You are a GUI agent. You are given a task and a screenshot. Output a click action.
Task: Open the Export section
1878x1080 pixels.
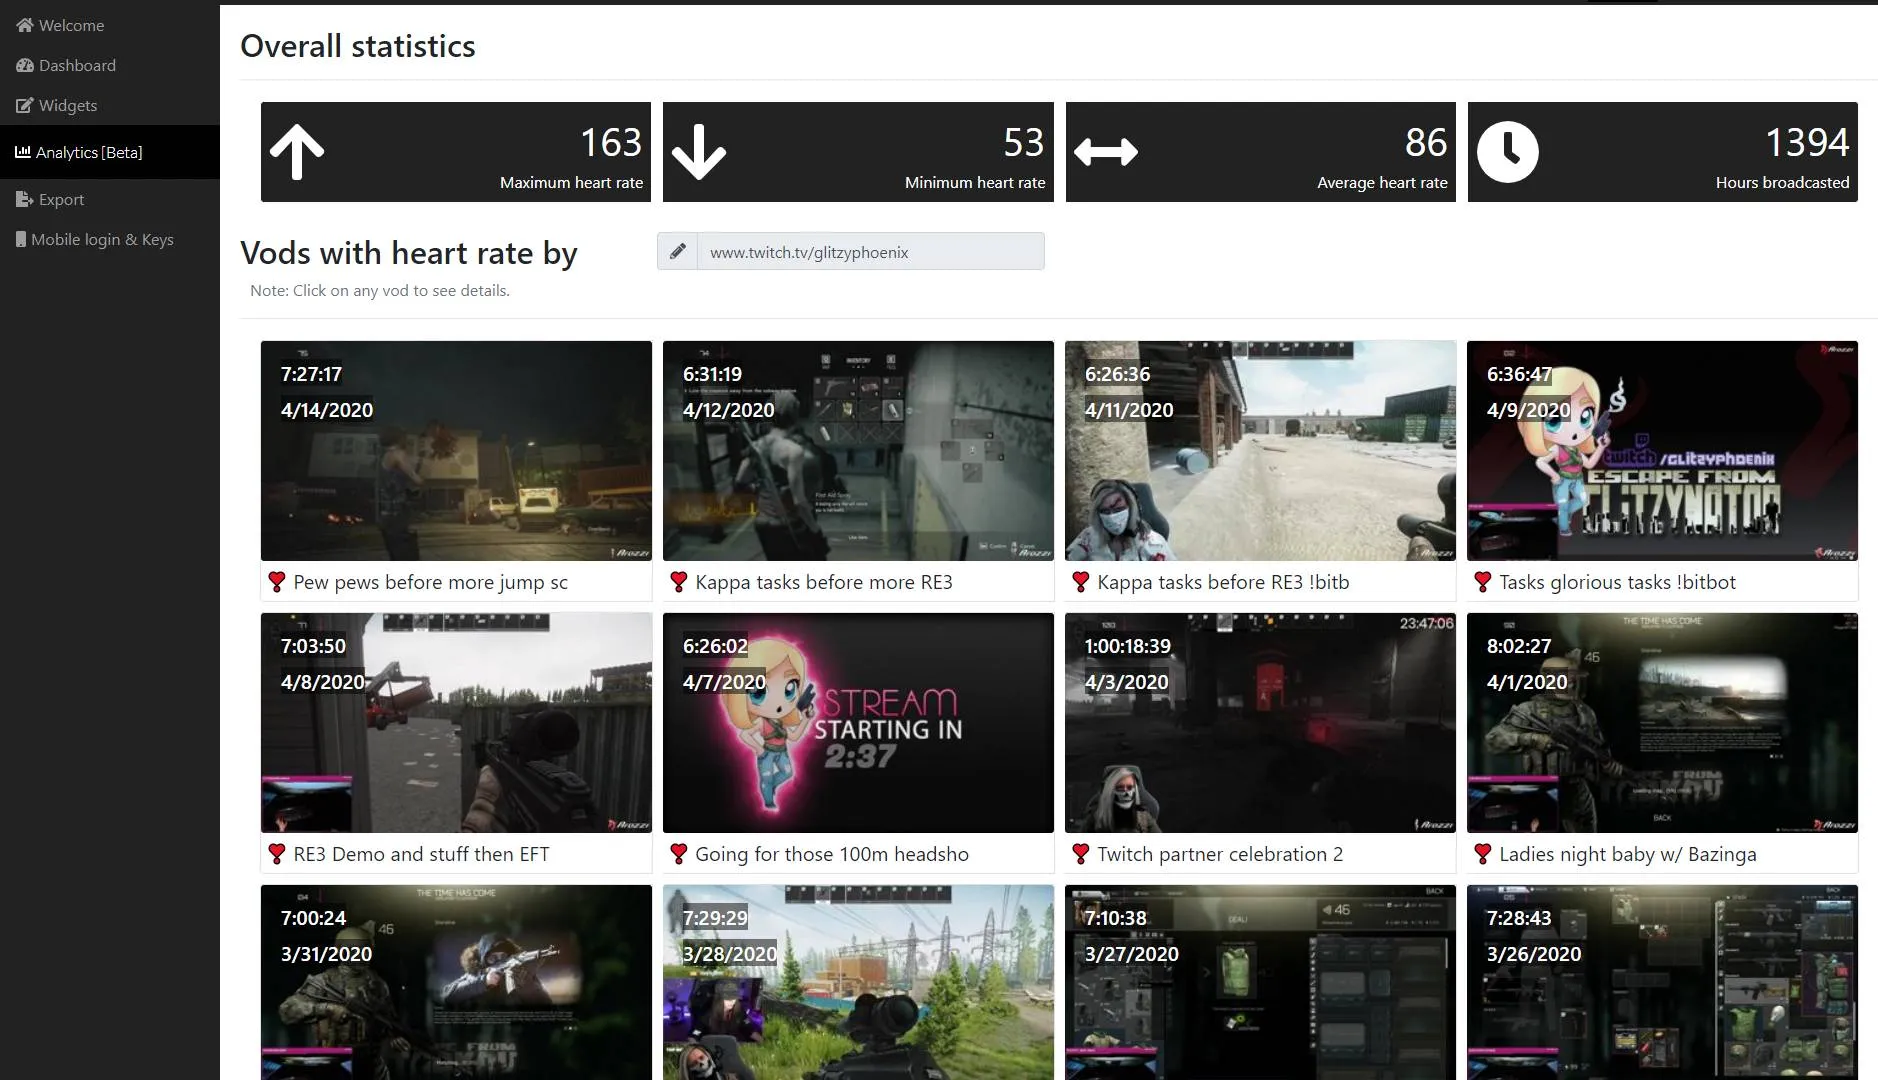110,199
